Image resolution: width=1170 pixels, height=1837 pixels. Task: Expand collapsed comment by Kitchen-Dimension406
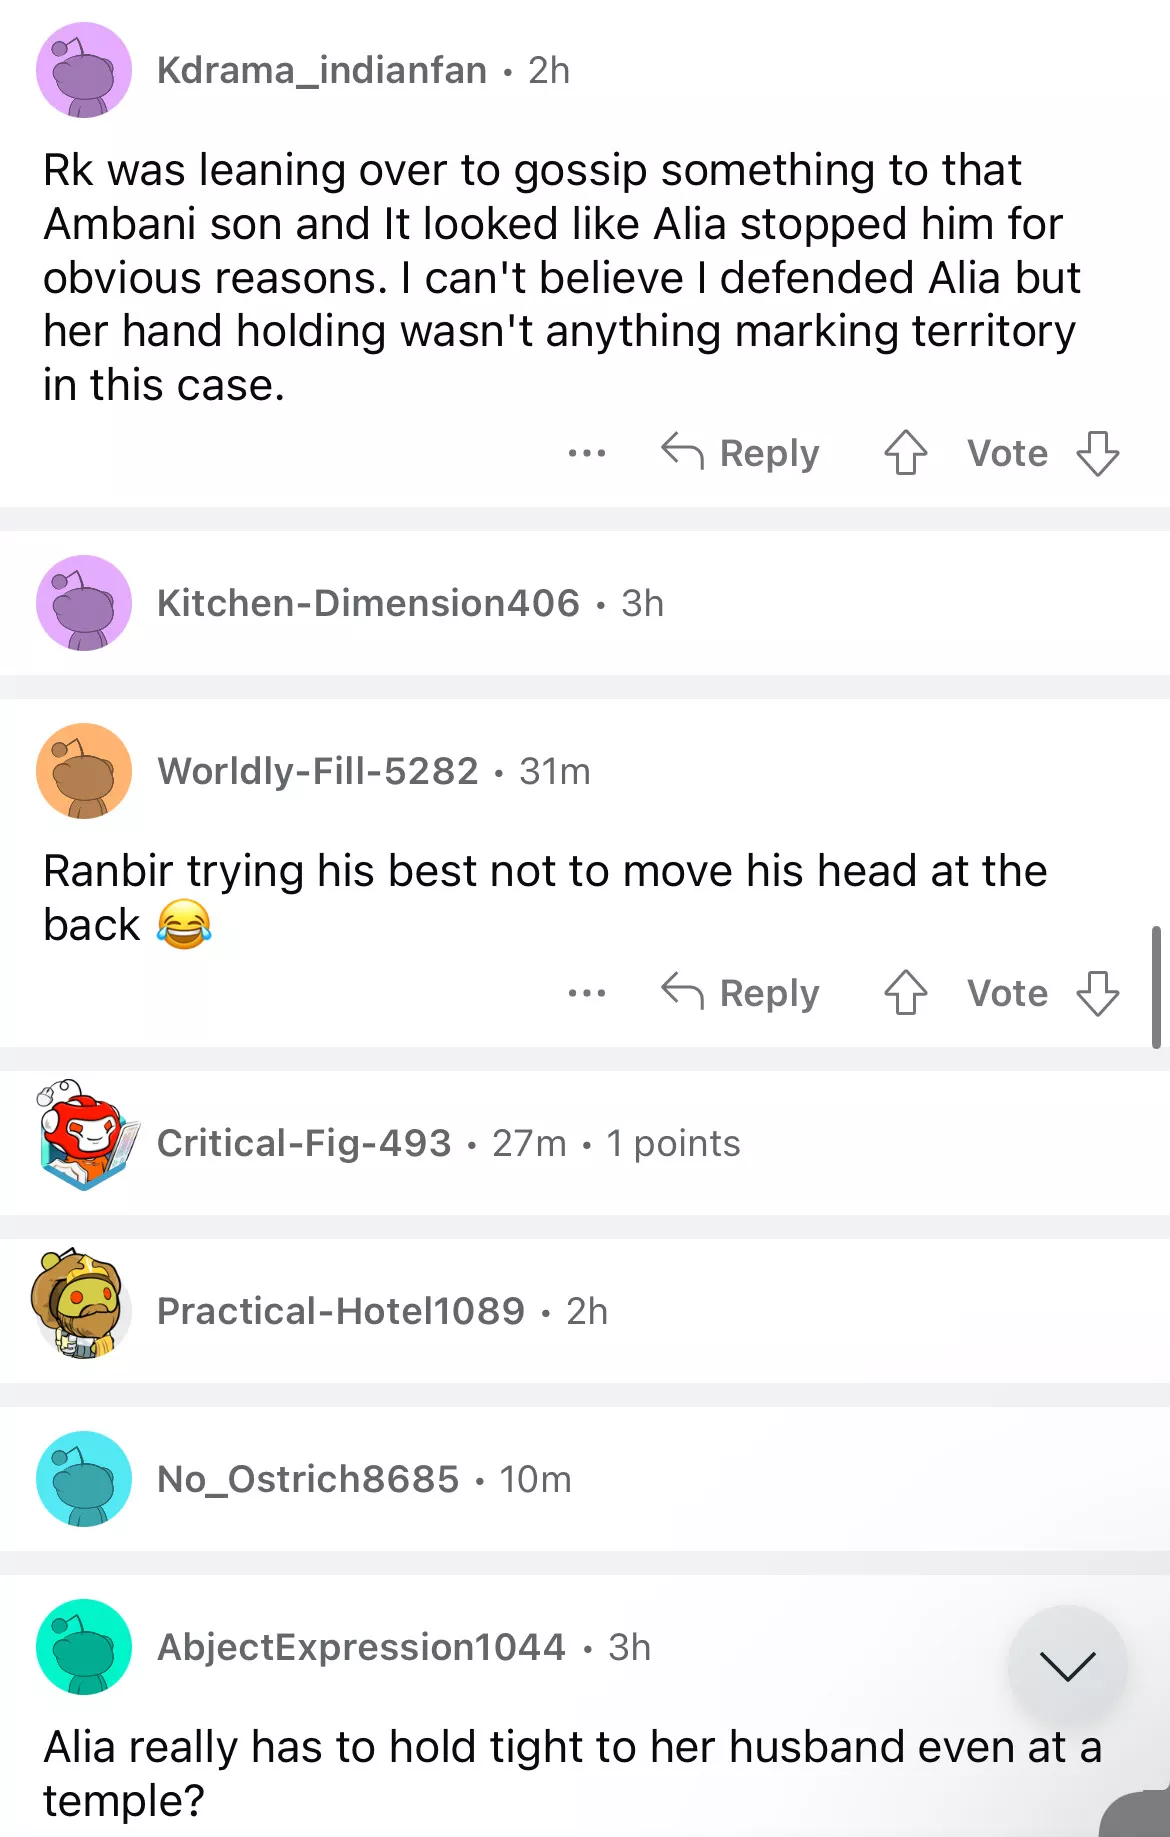585,603
